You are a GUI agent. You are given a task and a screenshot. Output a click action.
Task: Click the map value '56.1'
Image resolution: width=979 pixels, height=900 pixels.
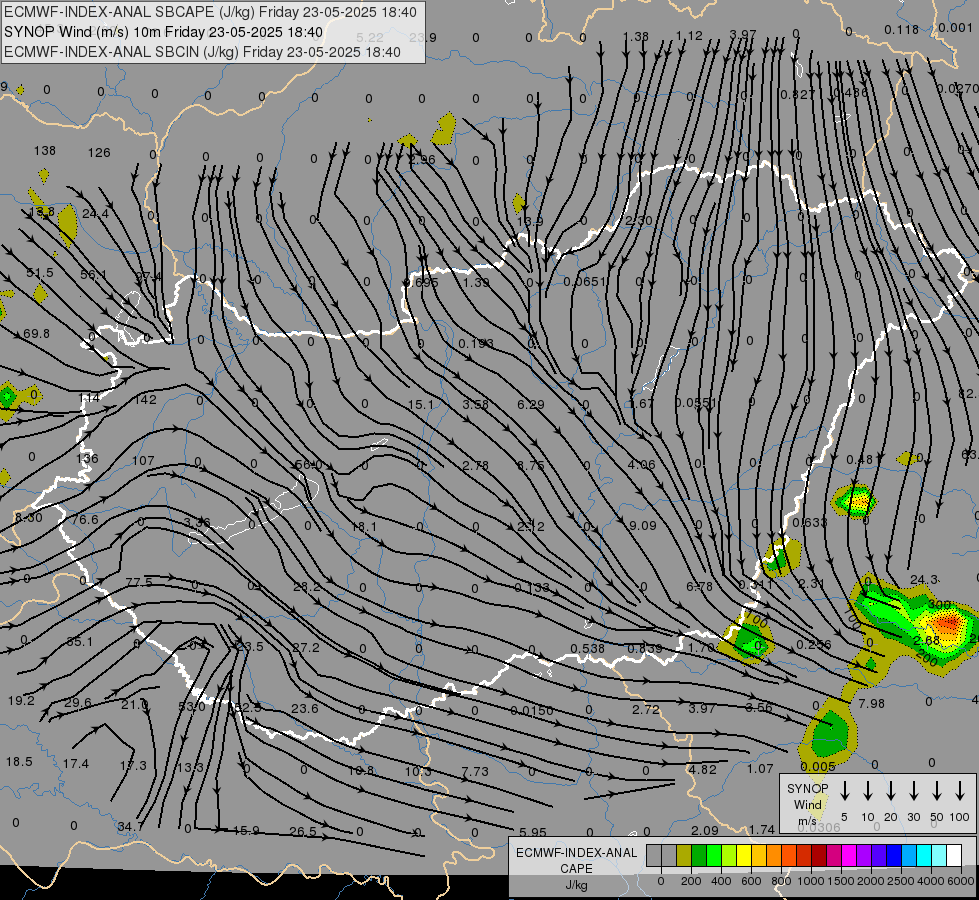pos(94,275)
